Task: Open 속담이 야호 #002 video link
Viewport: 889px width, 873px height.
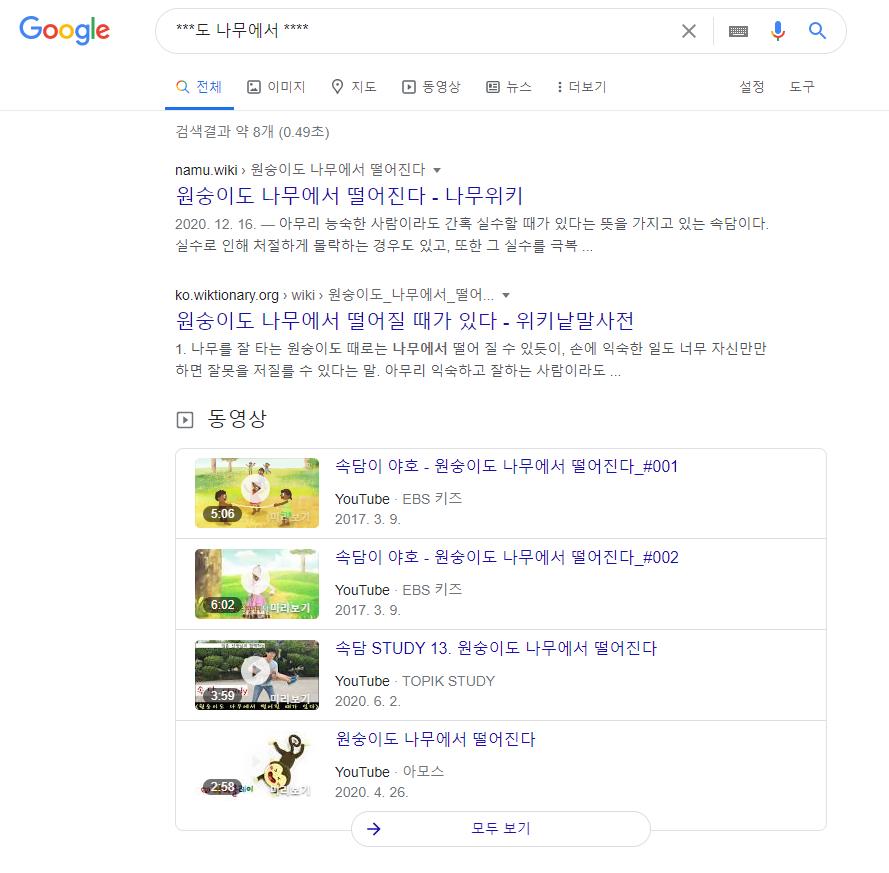Action: tap(507, 557)
